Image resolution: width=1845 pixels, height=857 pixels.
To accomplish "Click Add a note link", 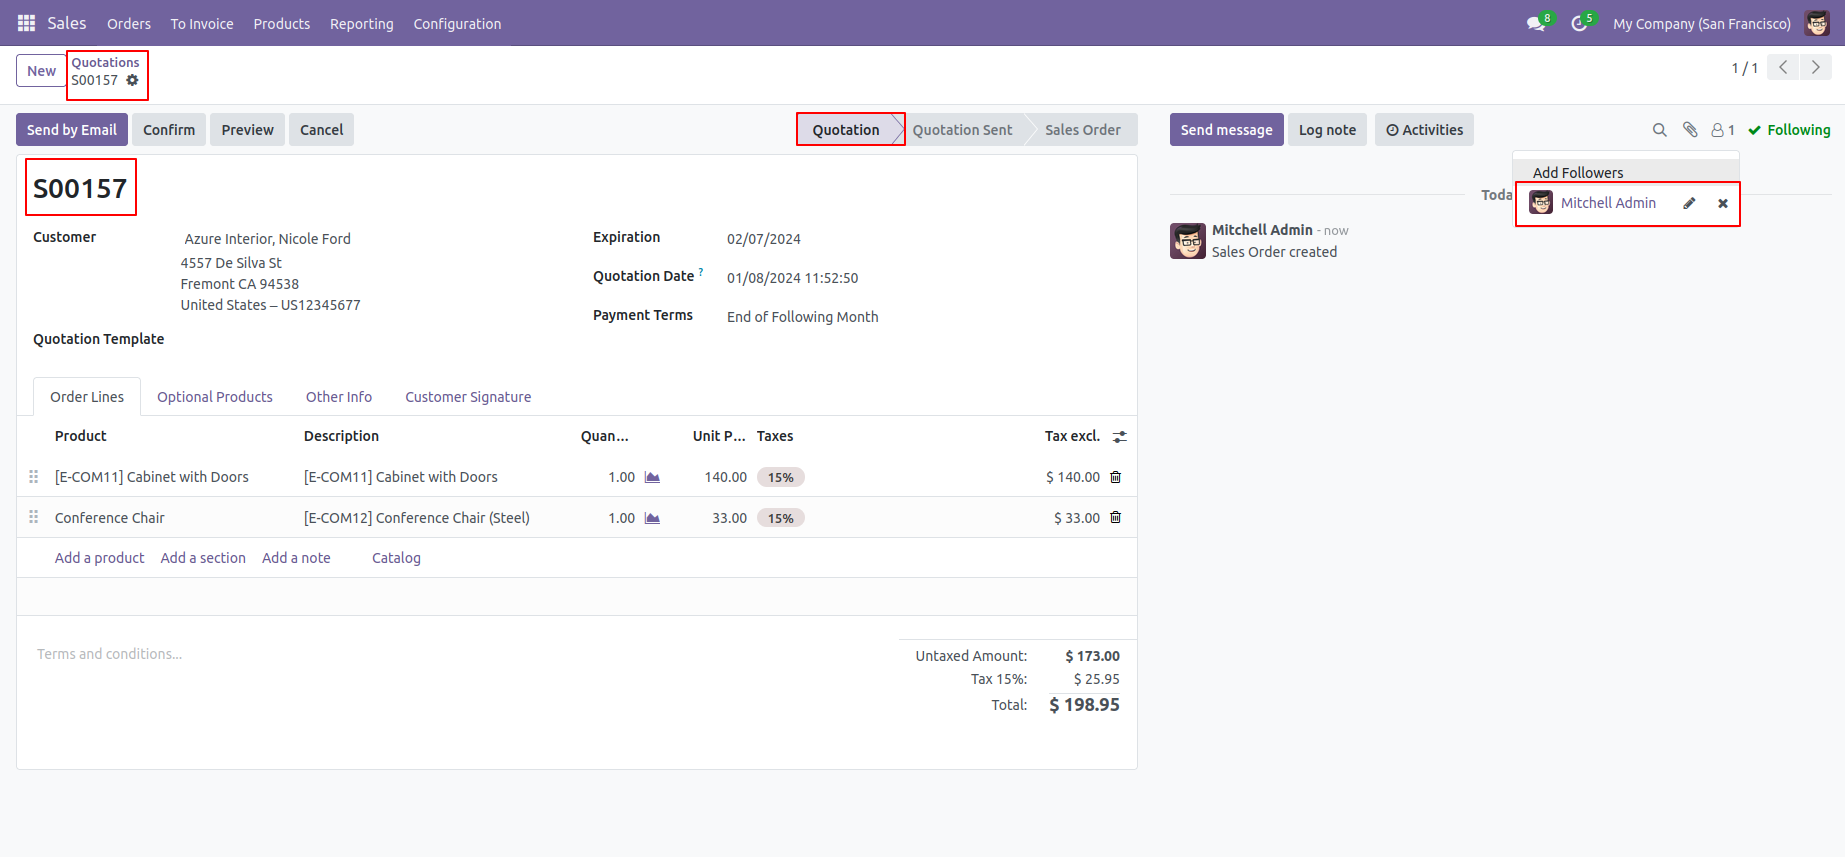I will coord(296,558).
